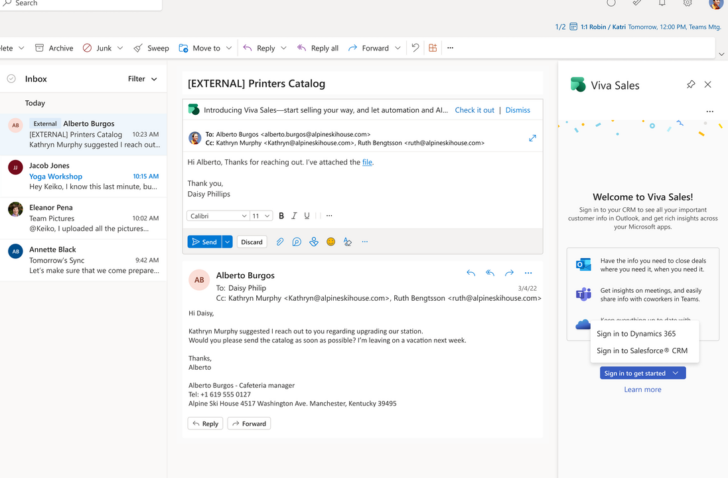Open the toolbar's more options ellipsis
Viewport: 728px width, 478px height.
[x=450, y=48]
